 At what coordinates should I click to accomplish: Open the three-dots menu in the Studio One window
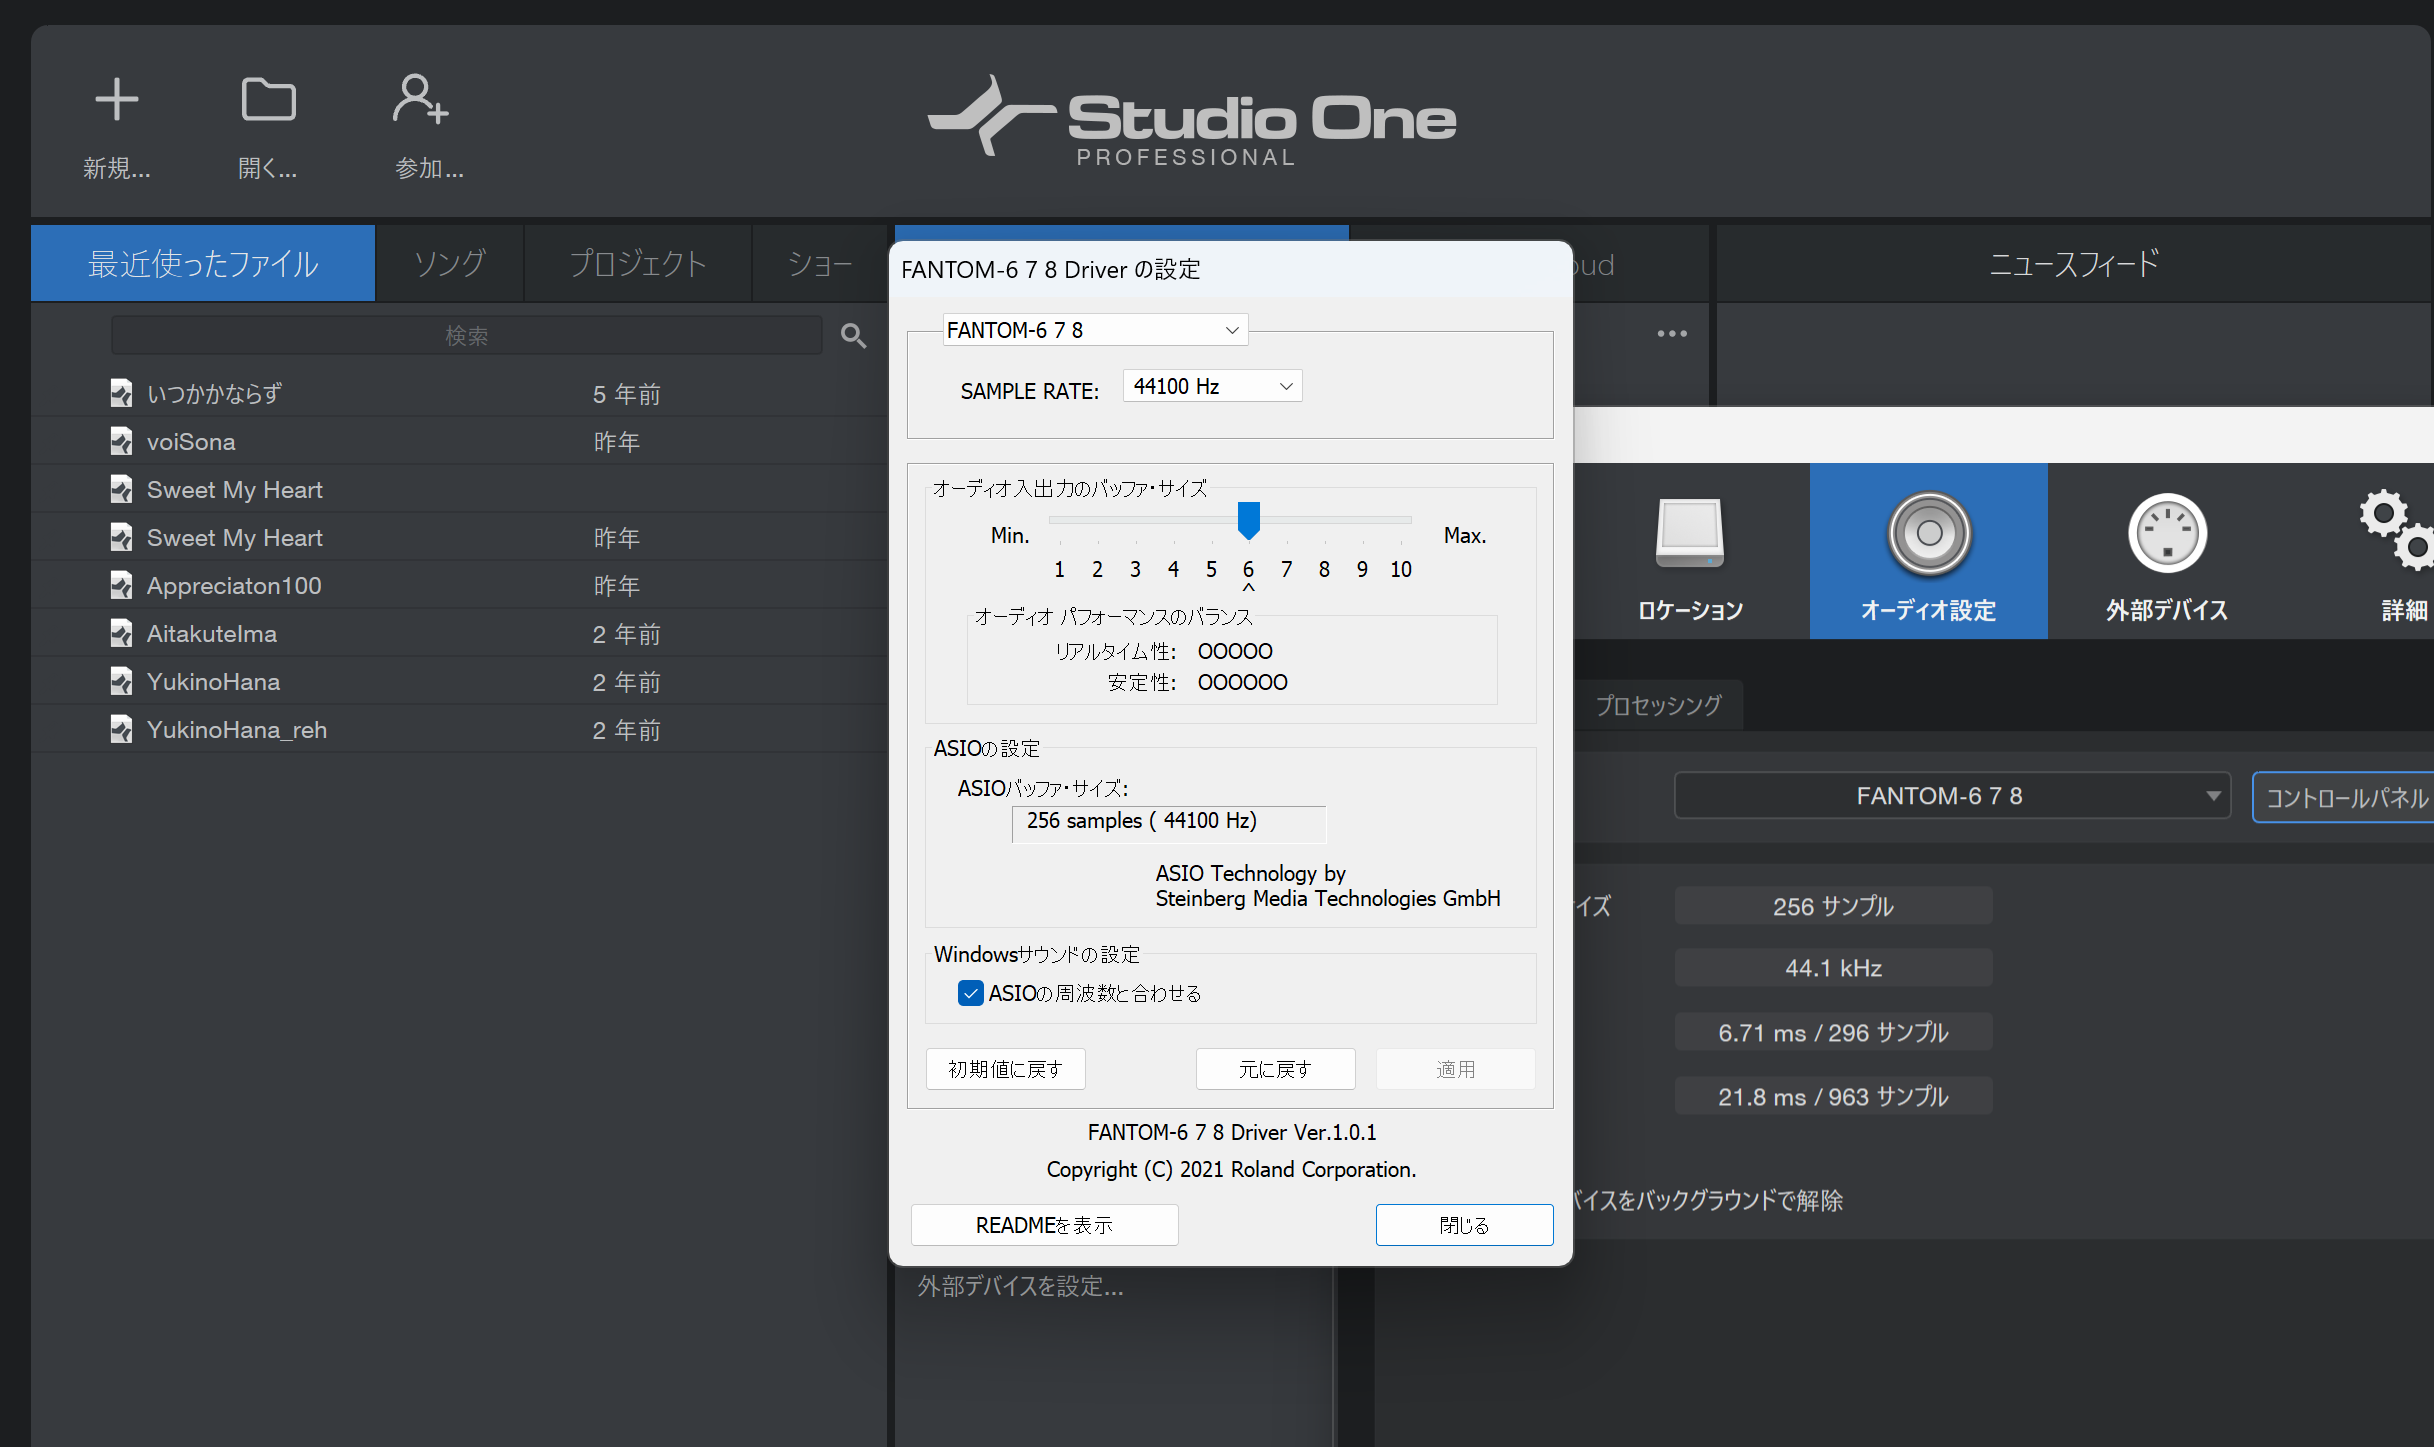click(1672, 334)
